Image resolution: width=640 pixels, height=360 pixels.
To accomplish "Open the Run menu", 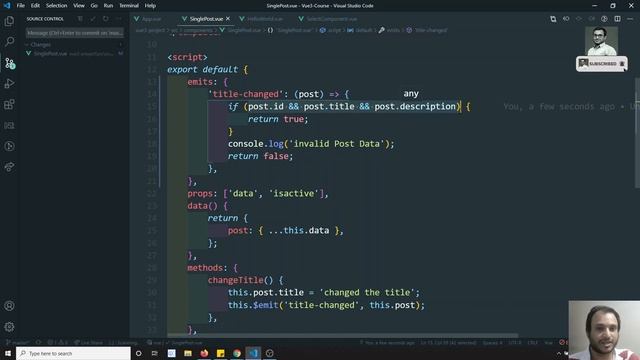I will (108, 6).
